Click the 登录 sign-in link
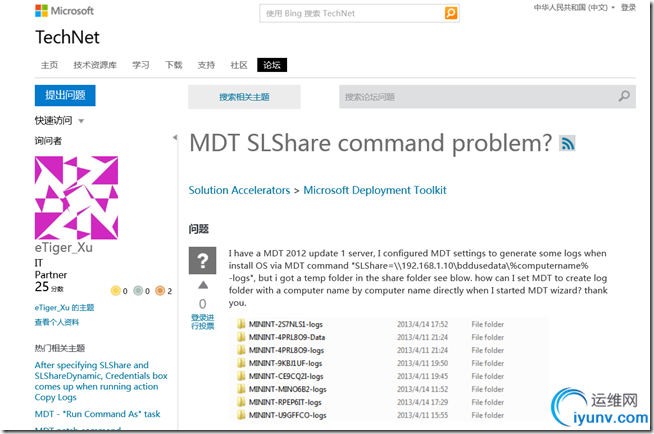 point(628,8)
